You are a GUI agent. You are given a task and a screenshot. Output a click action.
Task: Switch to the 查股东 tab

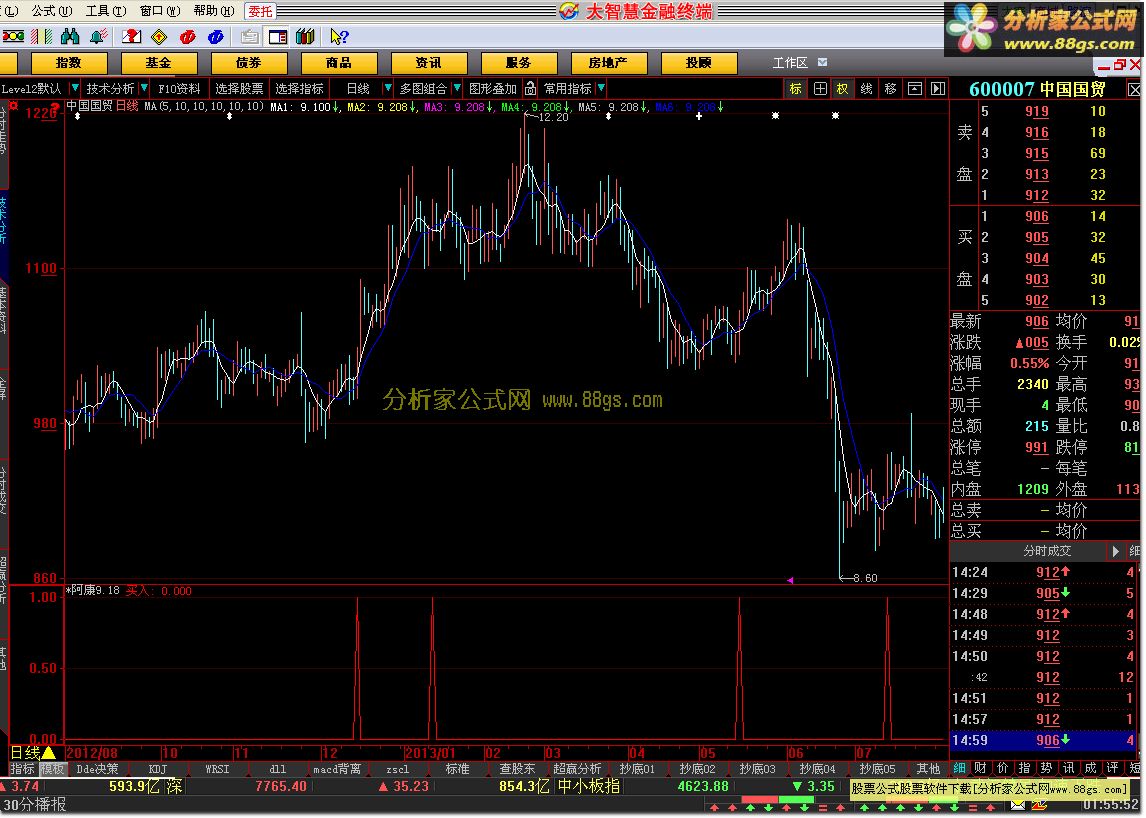517,769
